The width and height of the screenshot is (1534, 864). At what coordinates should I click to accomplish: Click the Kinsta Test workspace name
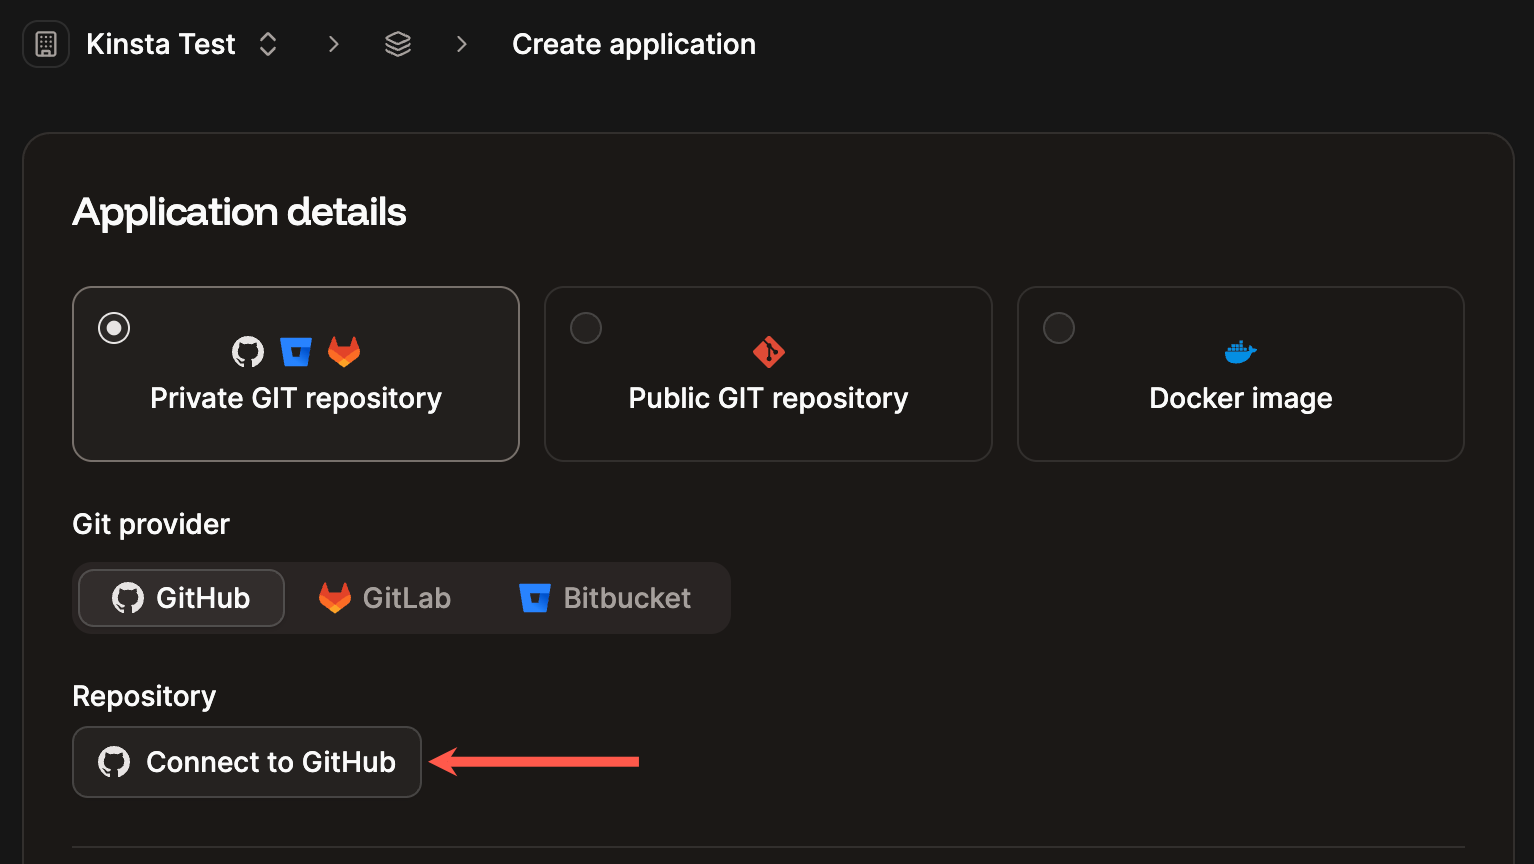pyautogui.click(x=160, y=43)
